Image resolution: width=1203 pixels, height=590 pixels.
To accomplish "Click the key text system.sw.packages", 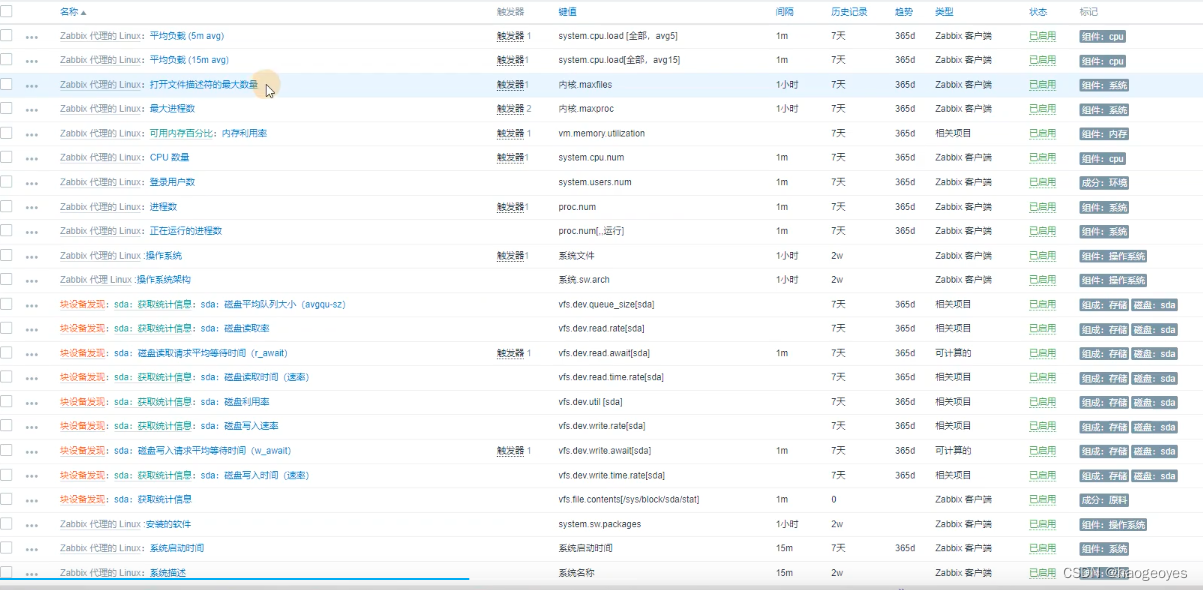I will [600, 524].
